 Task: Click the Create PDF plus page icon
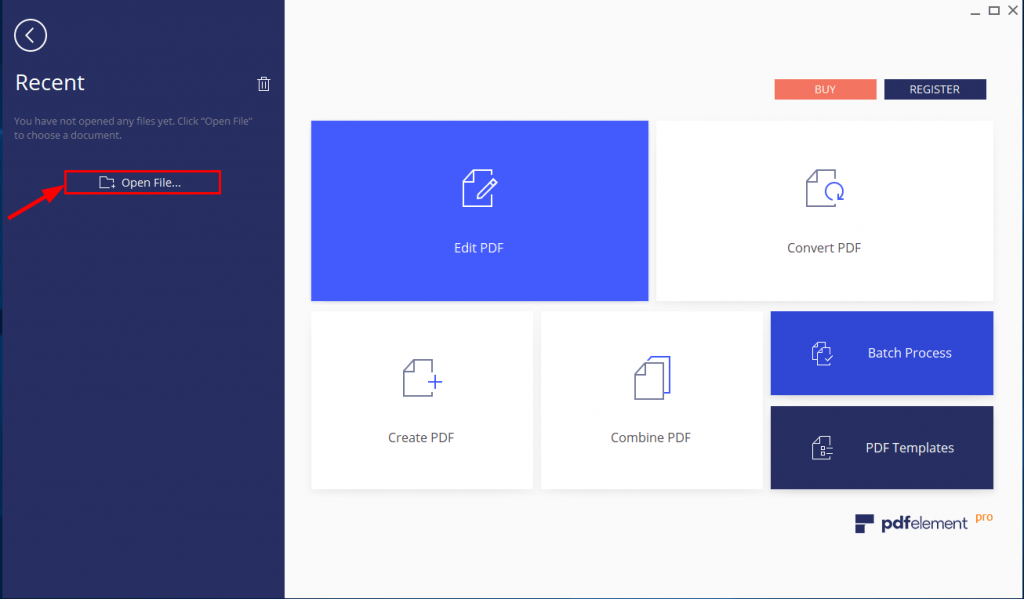coord(422,378)
